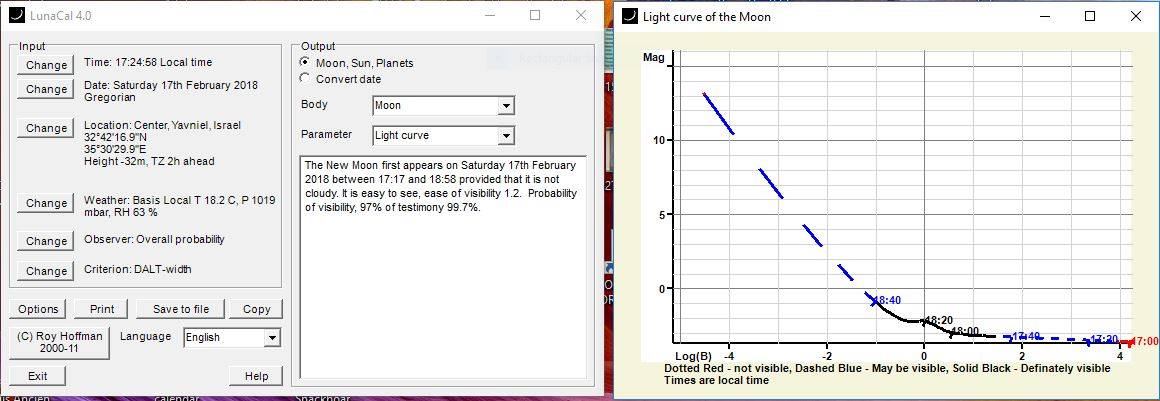Change the Criterion DALT-width setting
This screenshot has height=401, width=1160.
coord(47,271)
